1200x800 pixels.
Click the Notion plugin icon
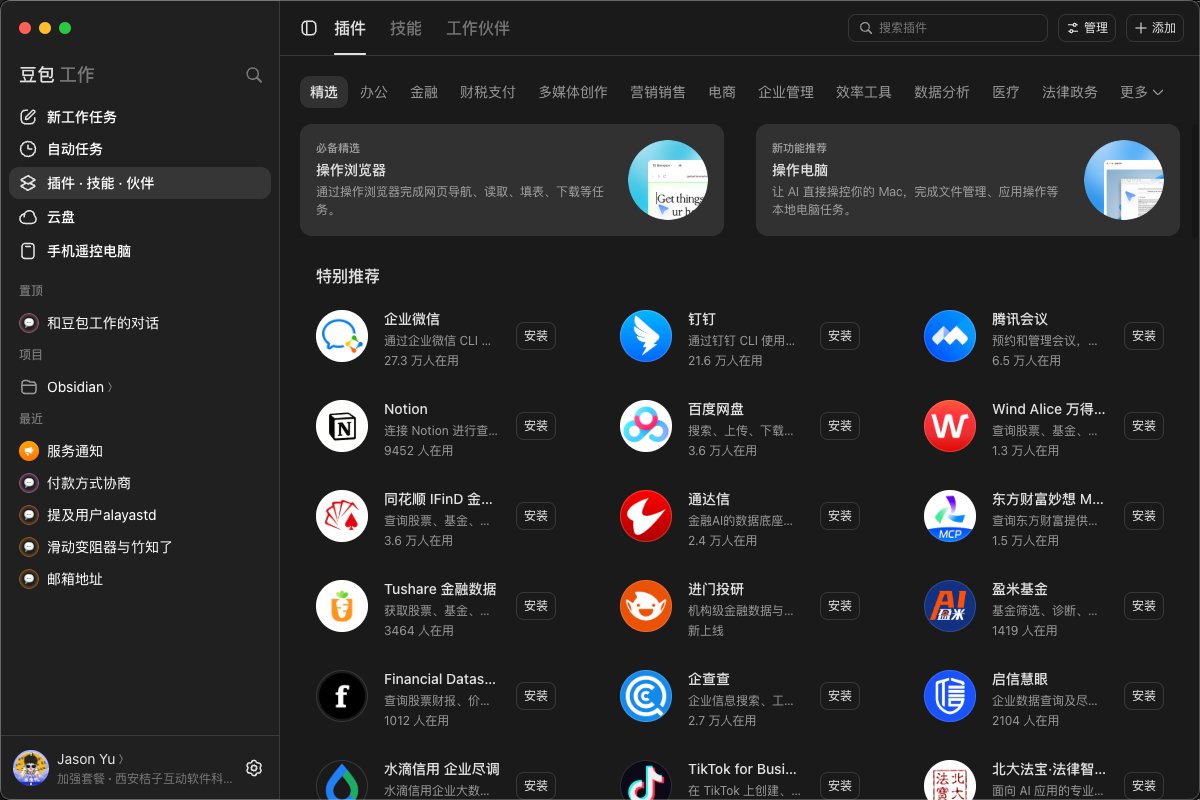(x=342, y=426)
